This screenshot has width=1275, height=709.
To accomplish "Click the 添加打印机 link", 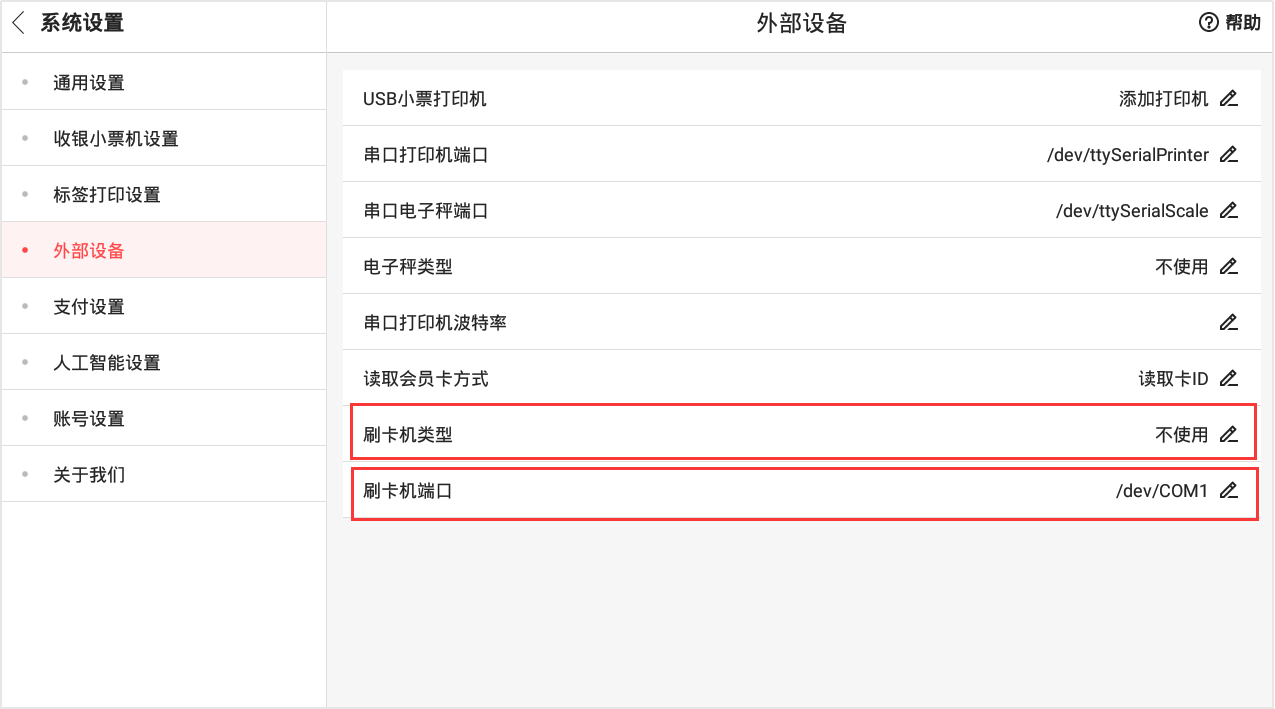I will (x=1163, y=99).
